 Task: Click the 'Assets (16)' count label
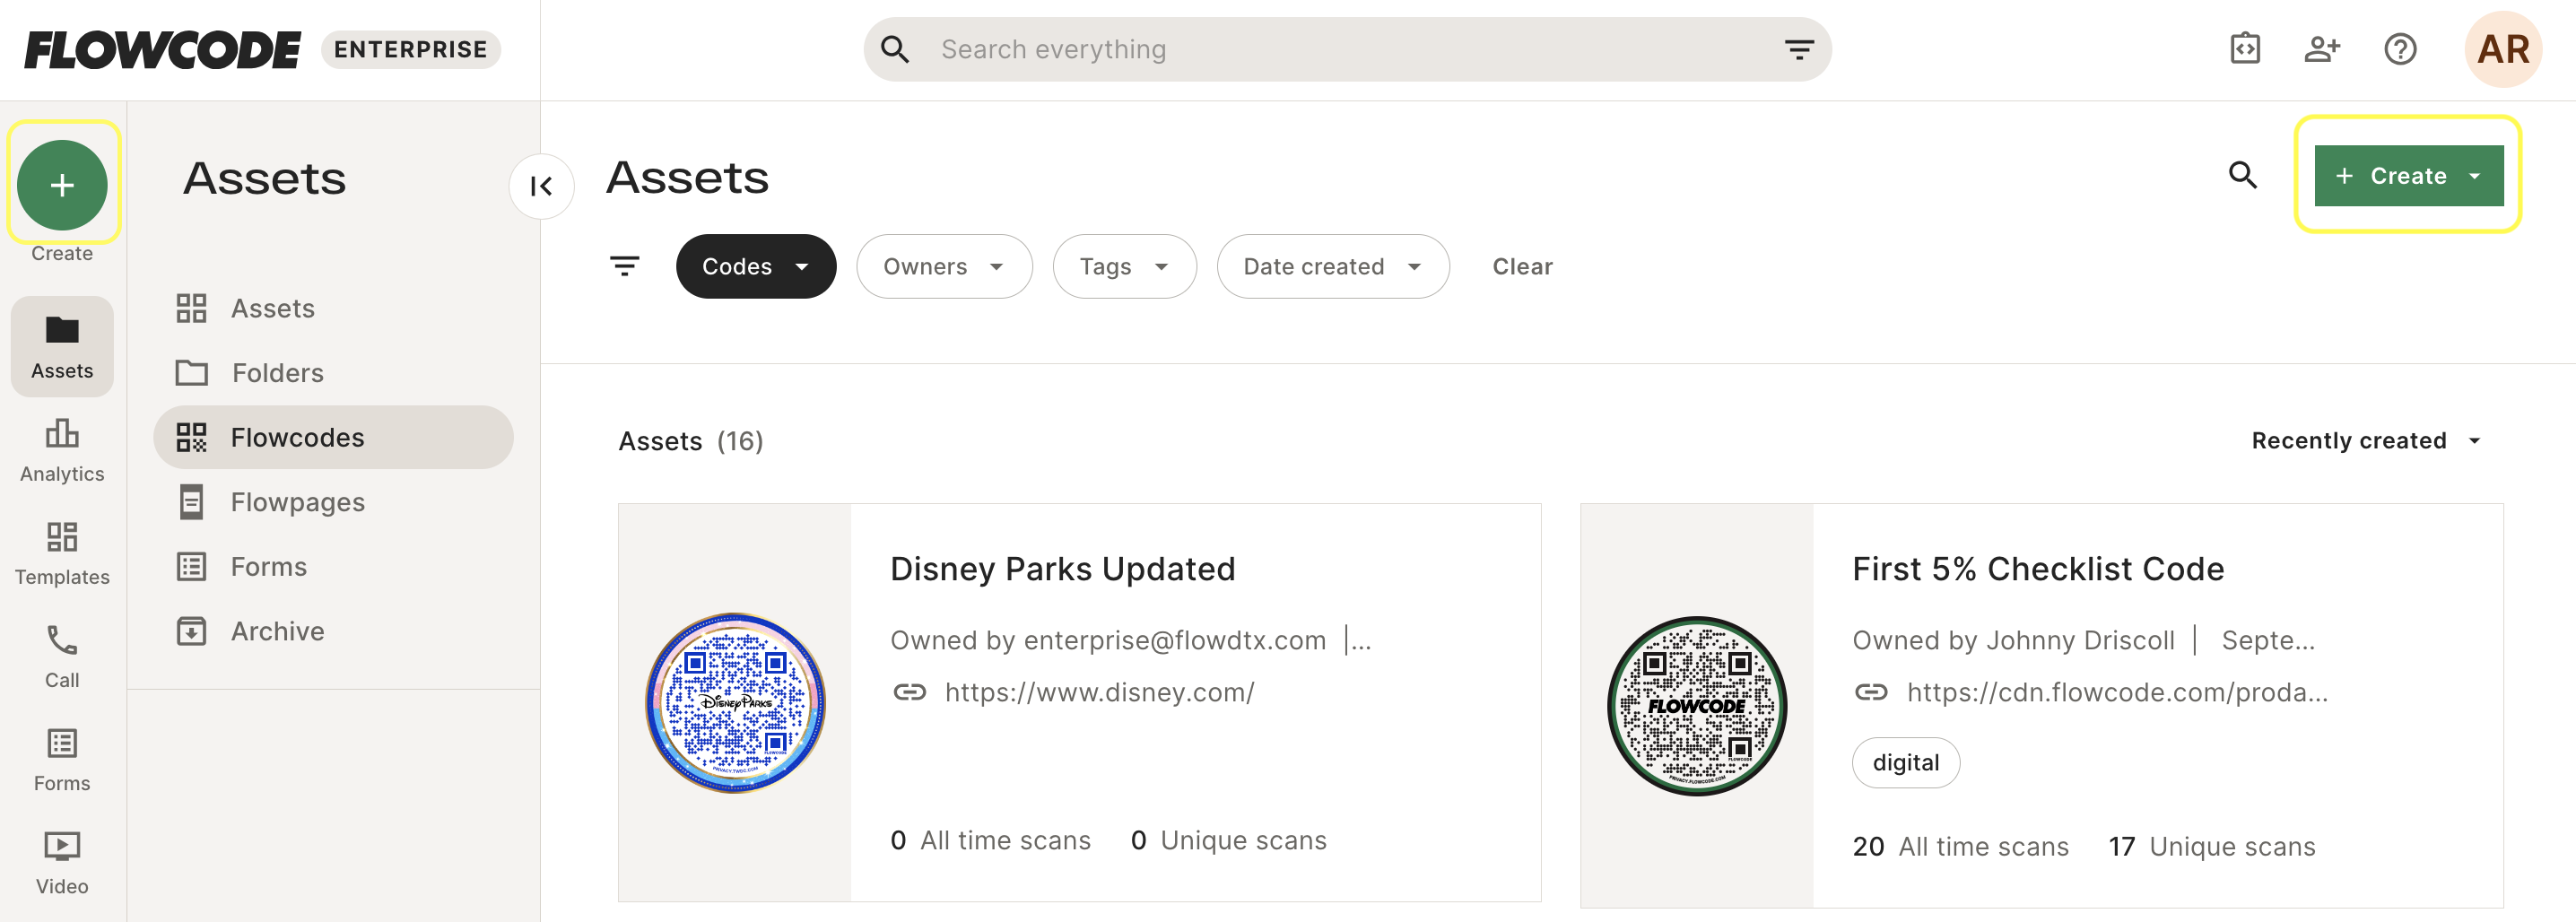[690, 441]
